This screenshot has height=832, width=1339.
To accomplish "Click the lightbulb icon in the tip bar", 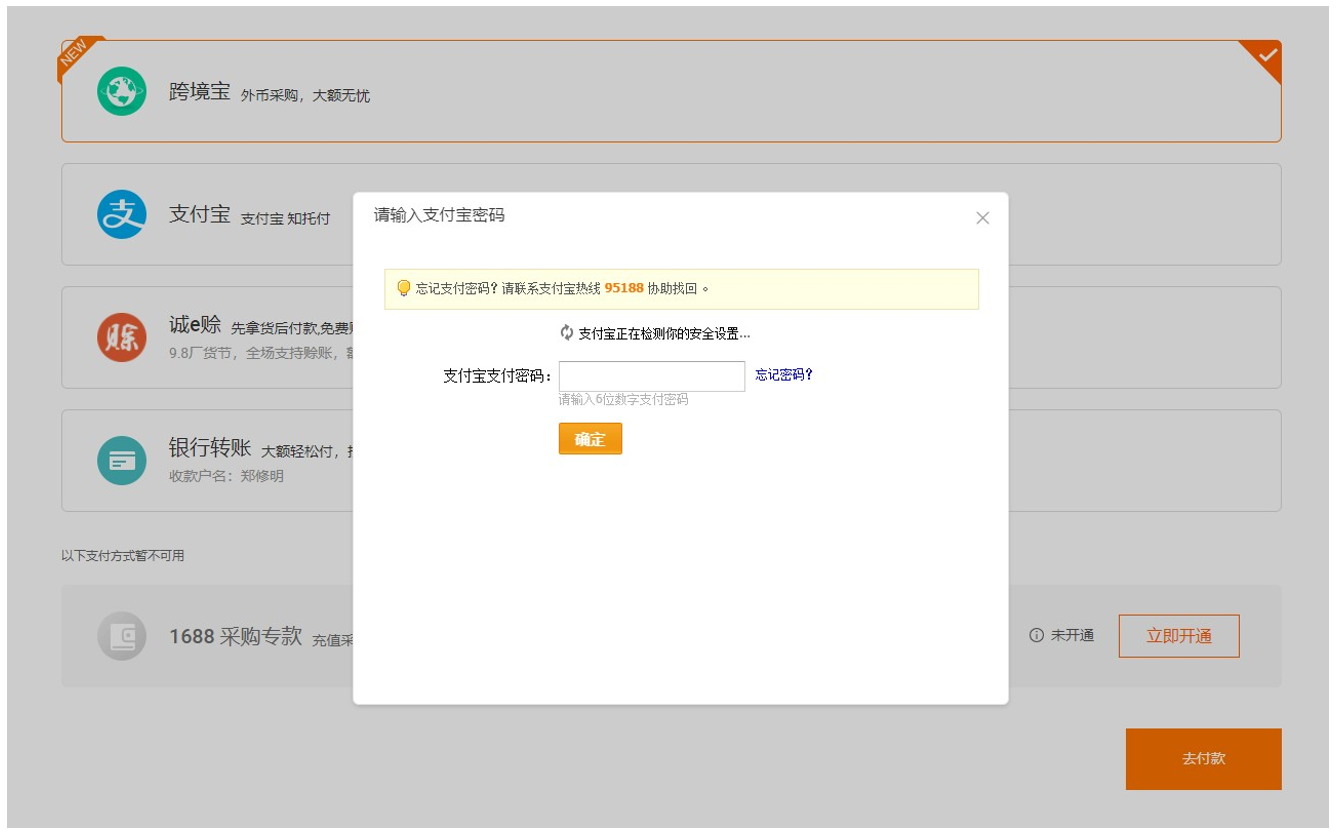I will (404, 288).
